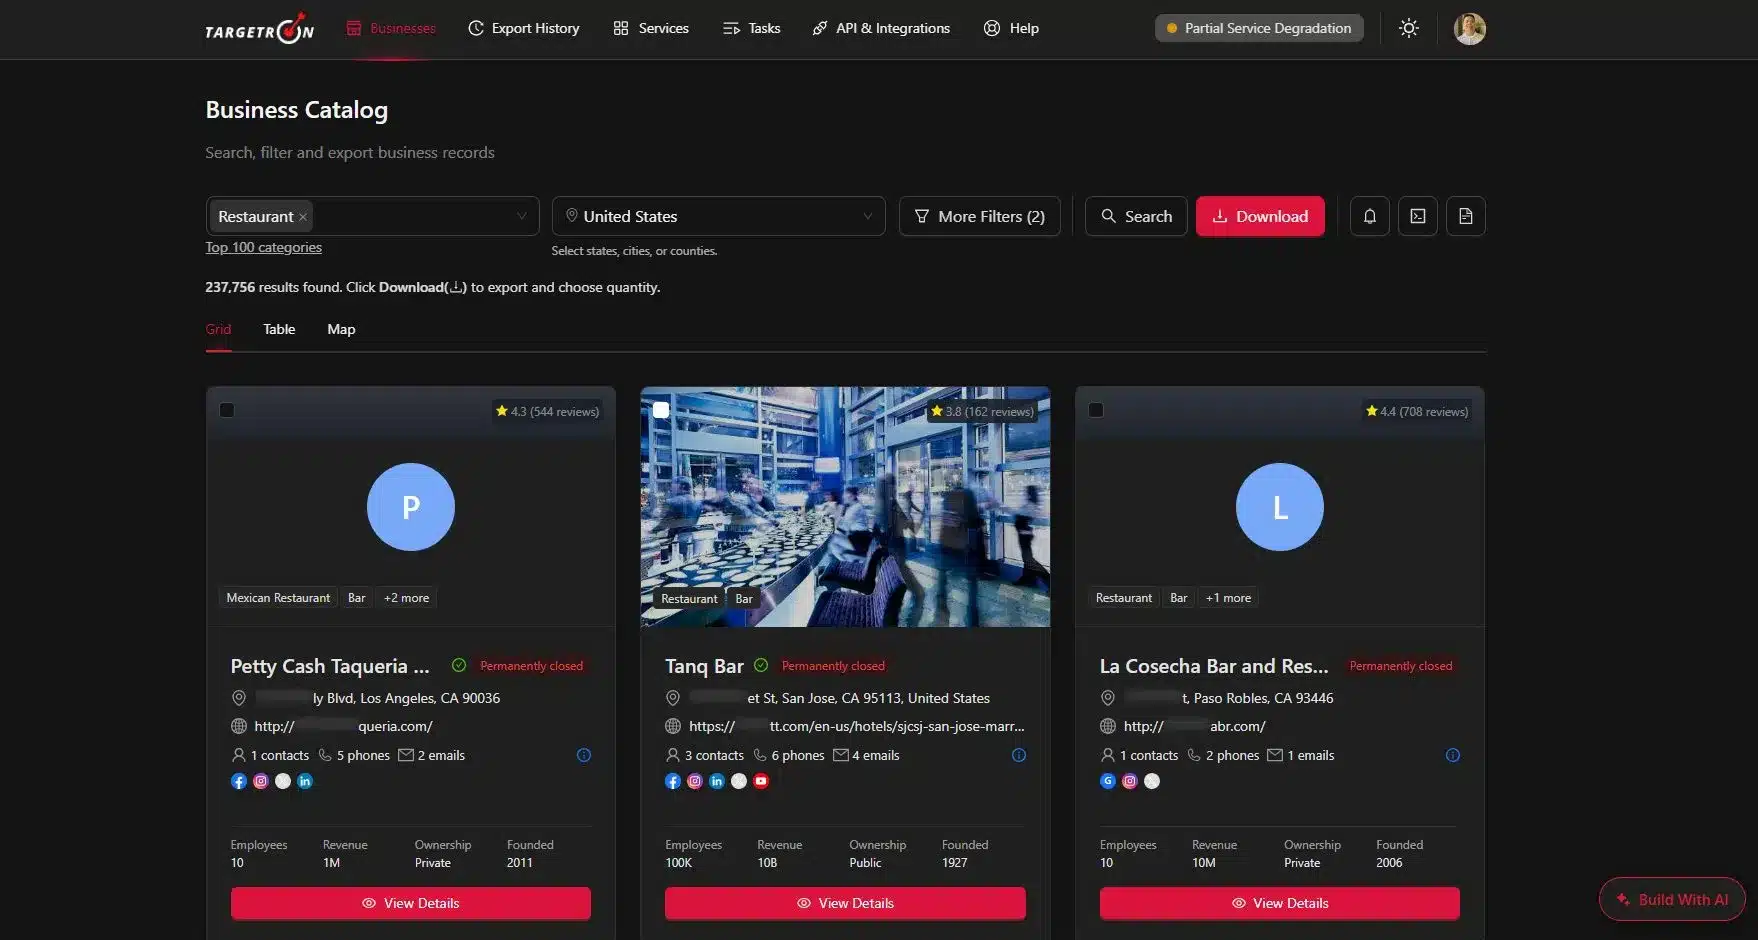The height and width of the screenshot is (940, 1758).
Task: Click info icon on La Cosecha card
Action: click(x=1453, y=756)
